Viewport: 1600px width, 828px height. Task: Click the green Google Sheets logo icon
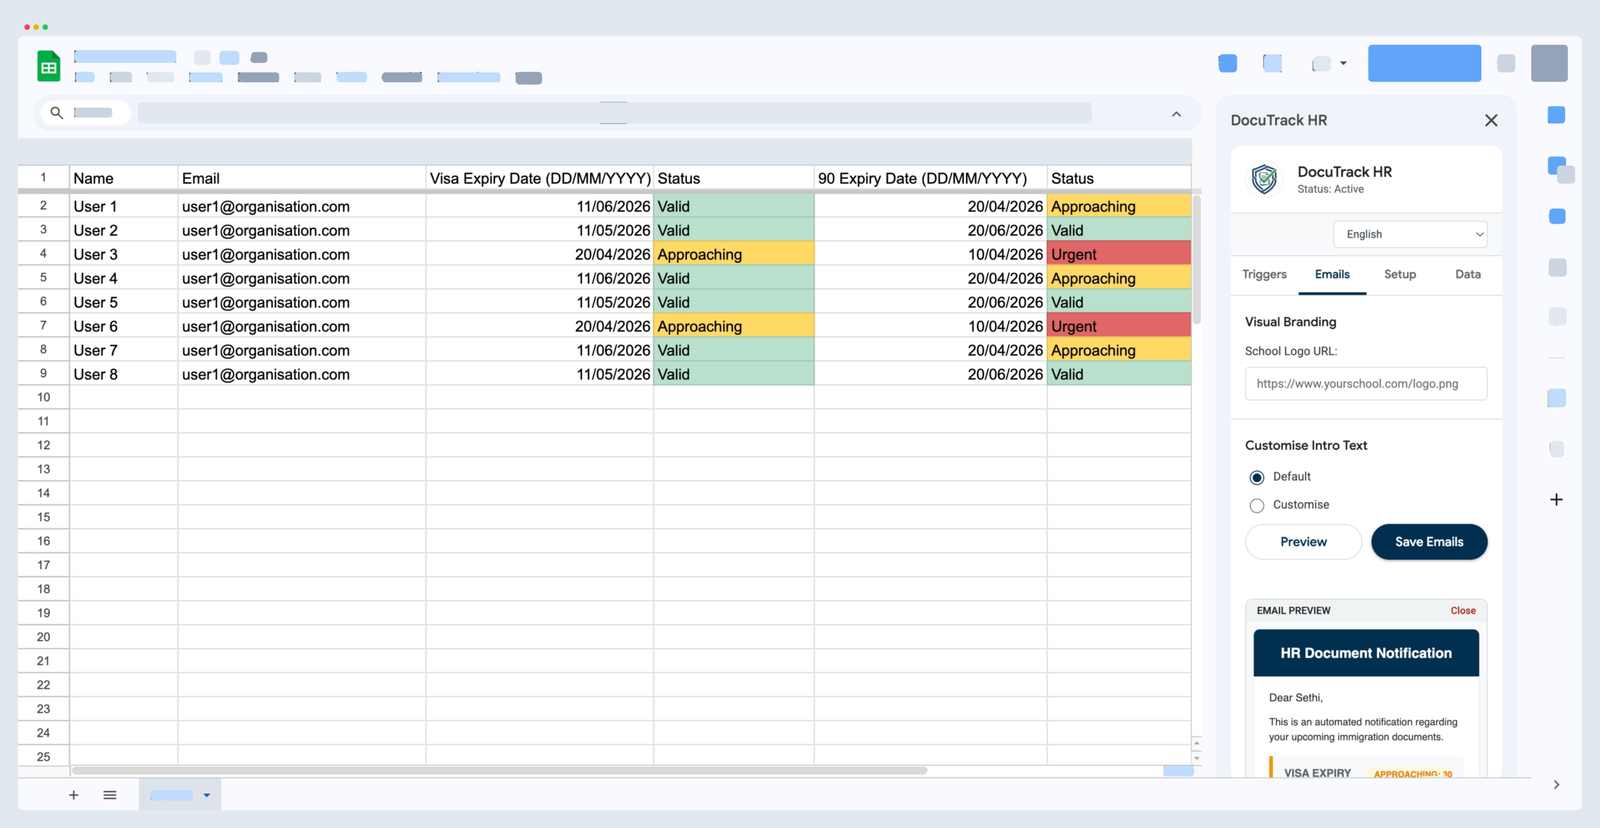click(48, 66)
